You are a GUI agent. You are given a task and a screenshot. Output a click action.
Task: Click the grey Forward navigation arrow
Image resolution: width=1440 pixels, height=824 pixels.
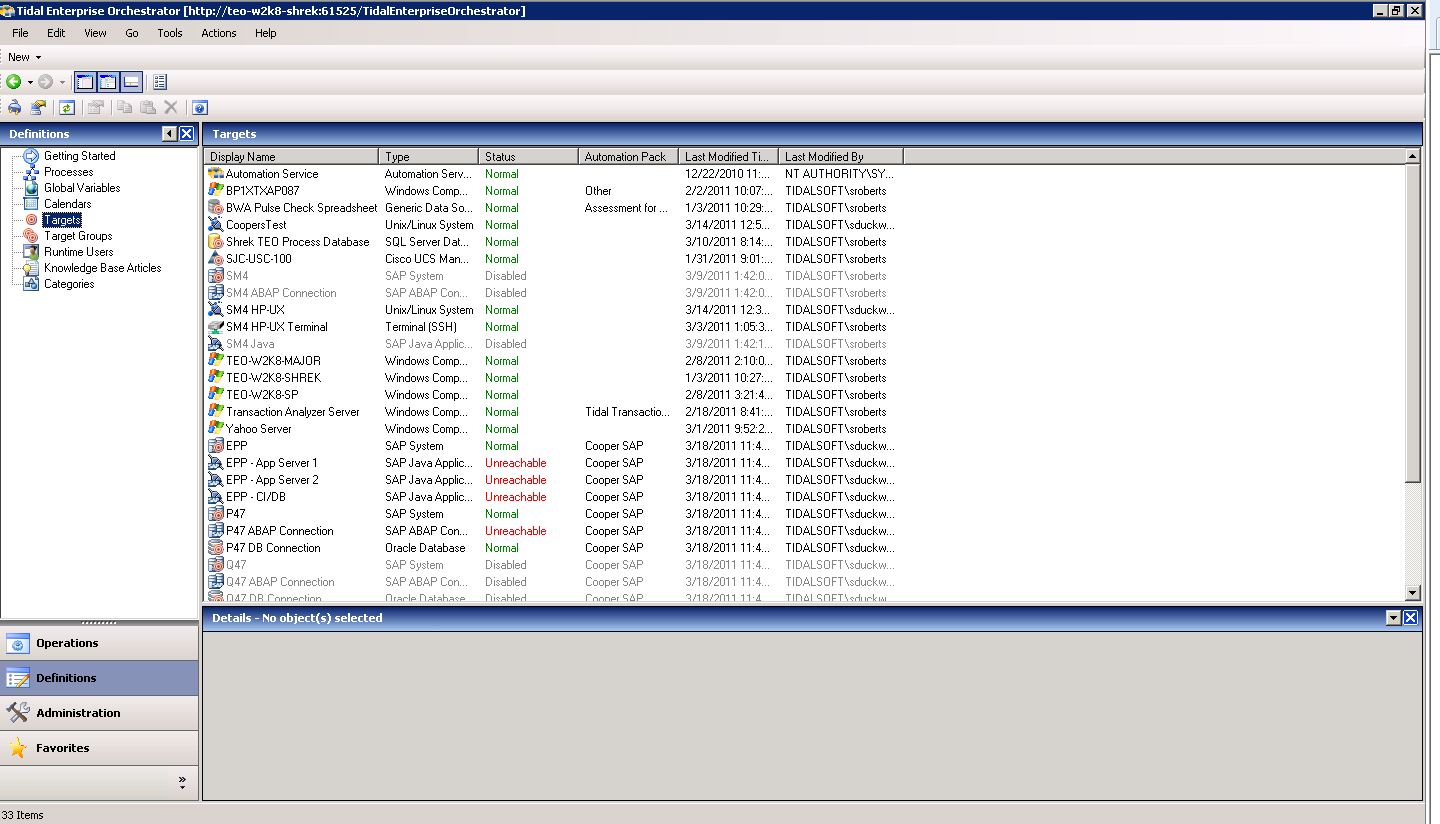(46, 82)
